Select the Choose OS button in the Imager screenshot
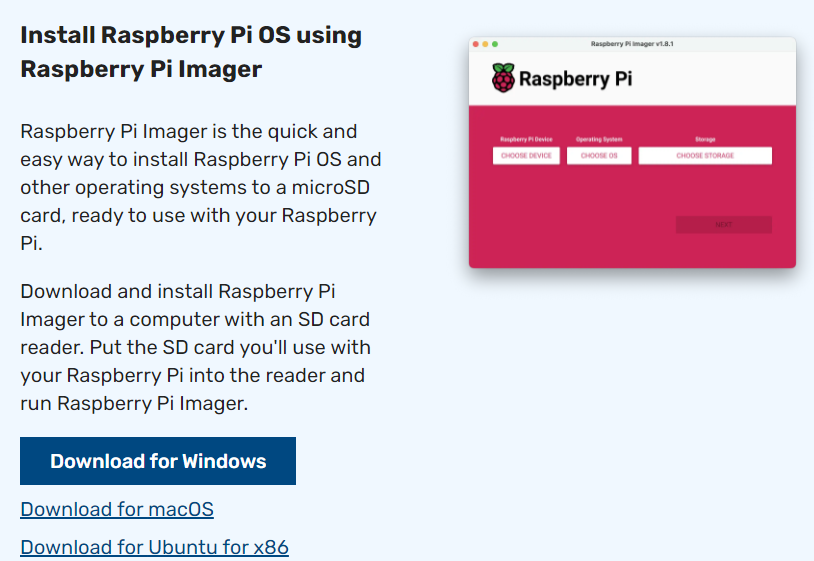The height and width of the screenshot is (561, 814). pos(599,156)
